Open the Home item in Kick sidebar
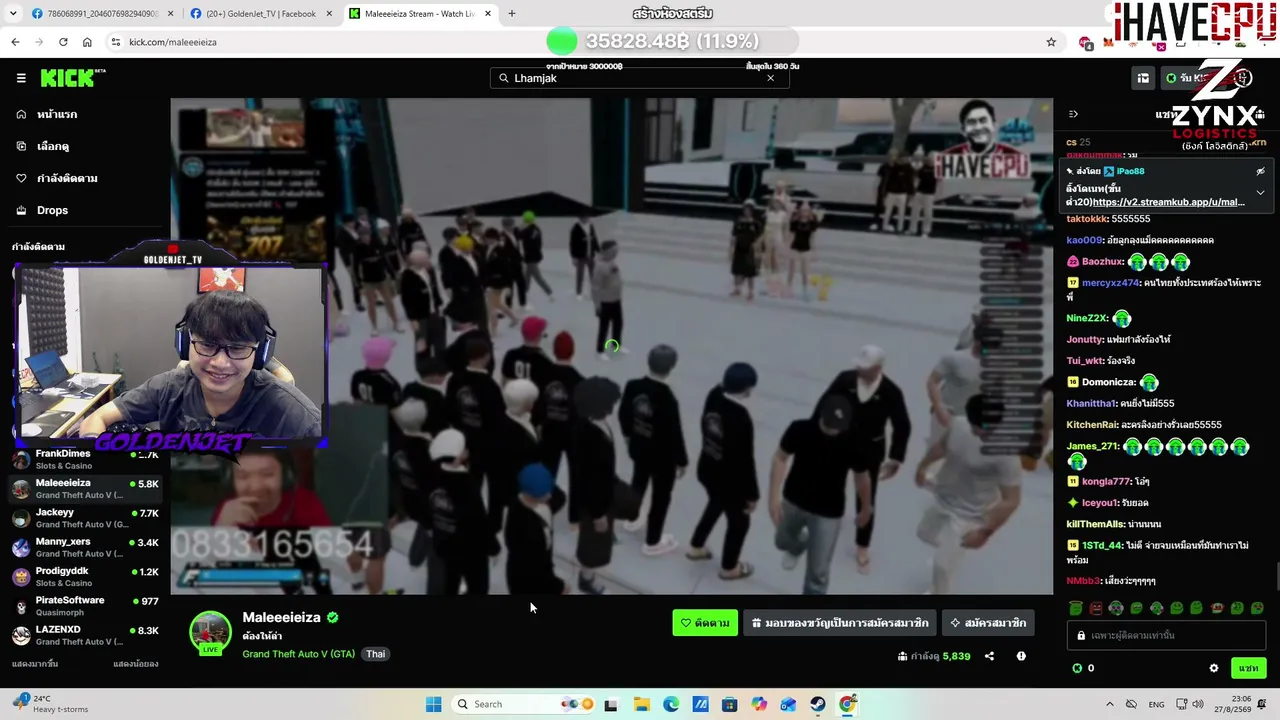 pyautogui.click(x=85, y=114)
